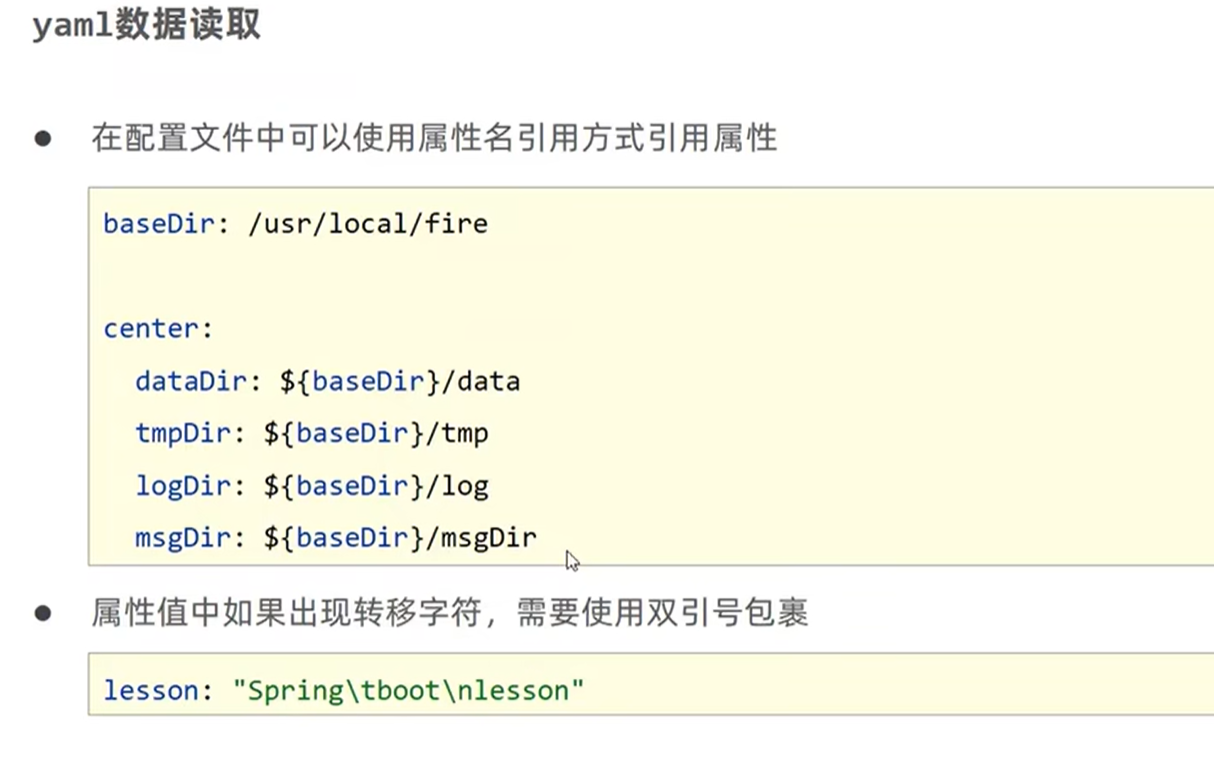Click empty space right of the lesson string
This screenshot has width=1214, height=759.
900,691
